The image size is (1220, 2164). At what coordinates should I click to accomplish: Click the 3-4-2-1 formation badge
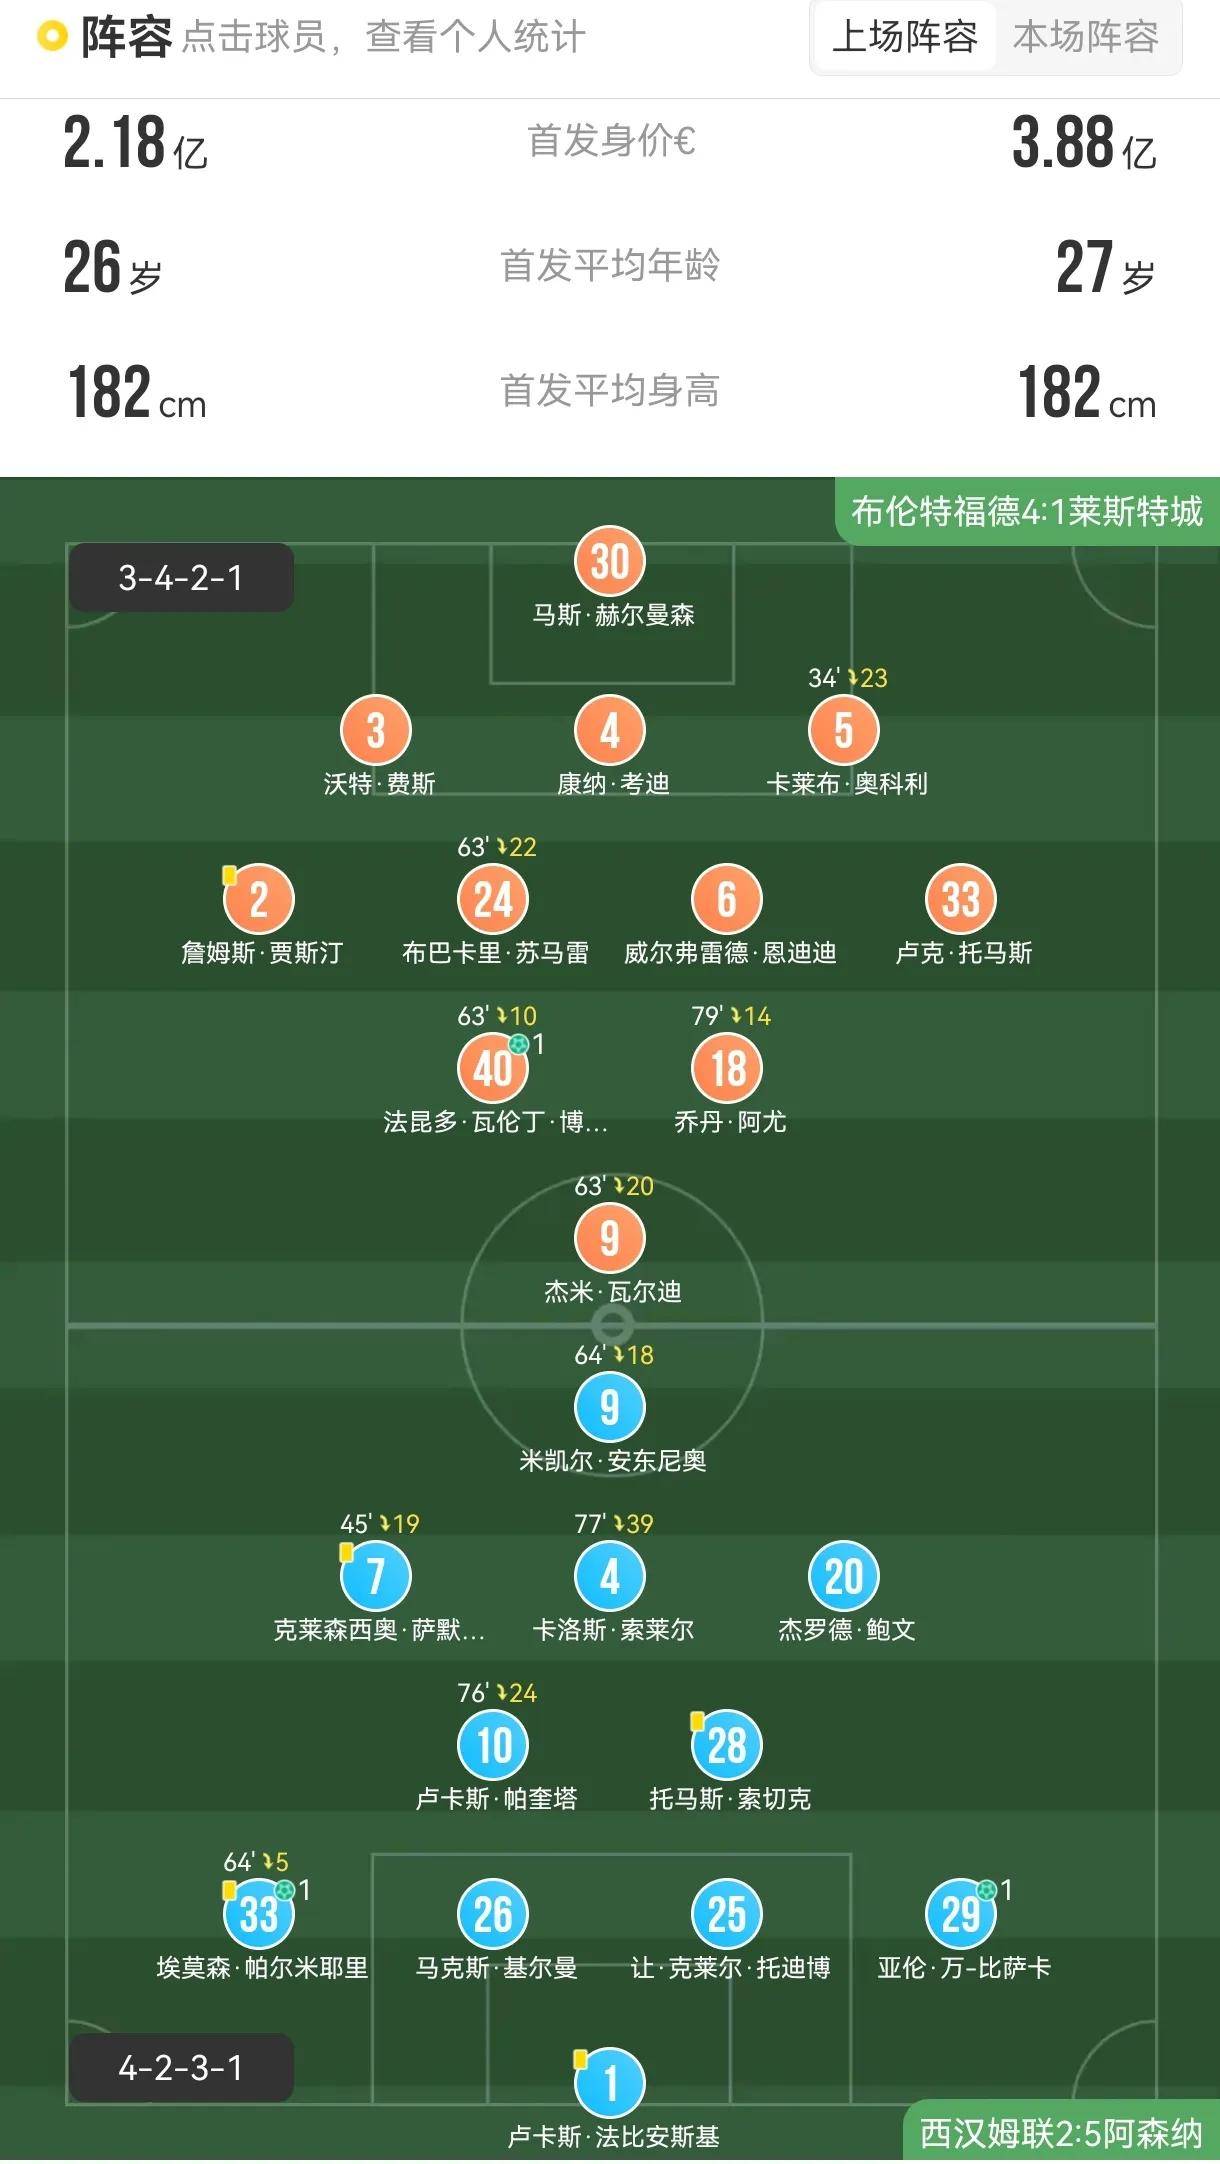[180, 578]
